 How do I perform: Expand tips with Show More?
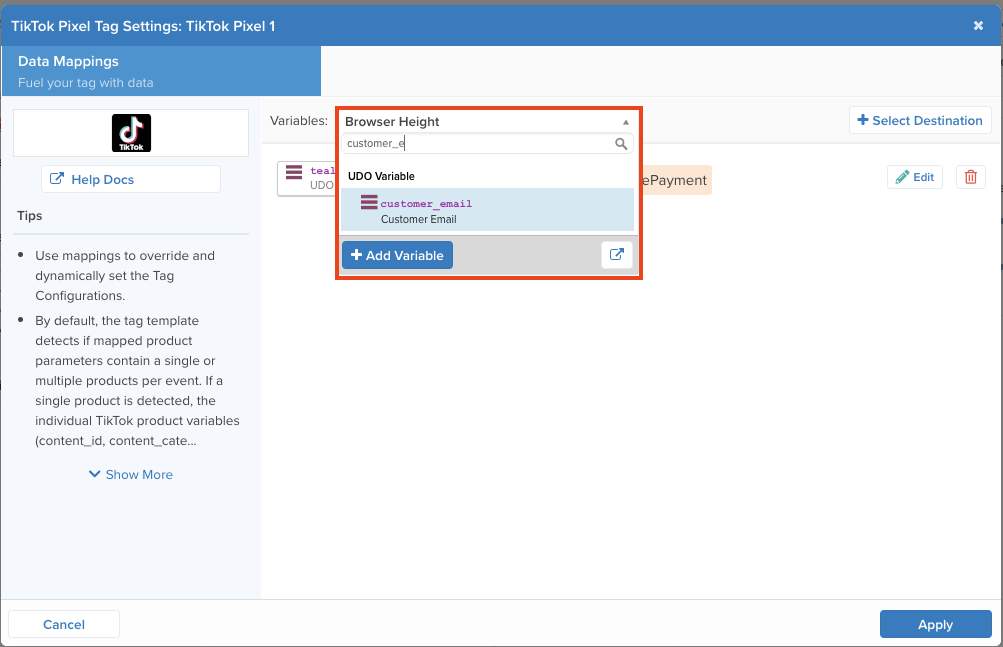(x=131, y=474)
